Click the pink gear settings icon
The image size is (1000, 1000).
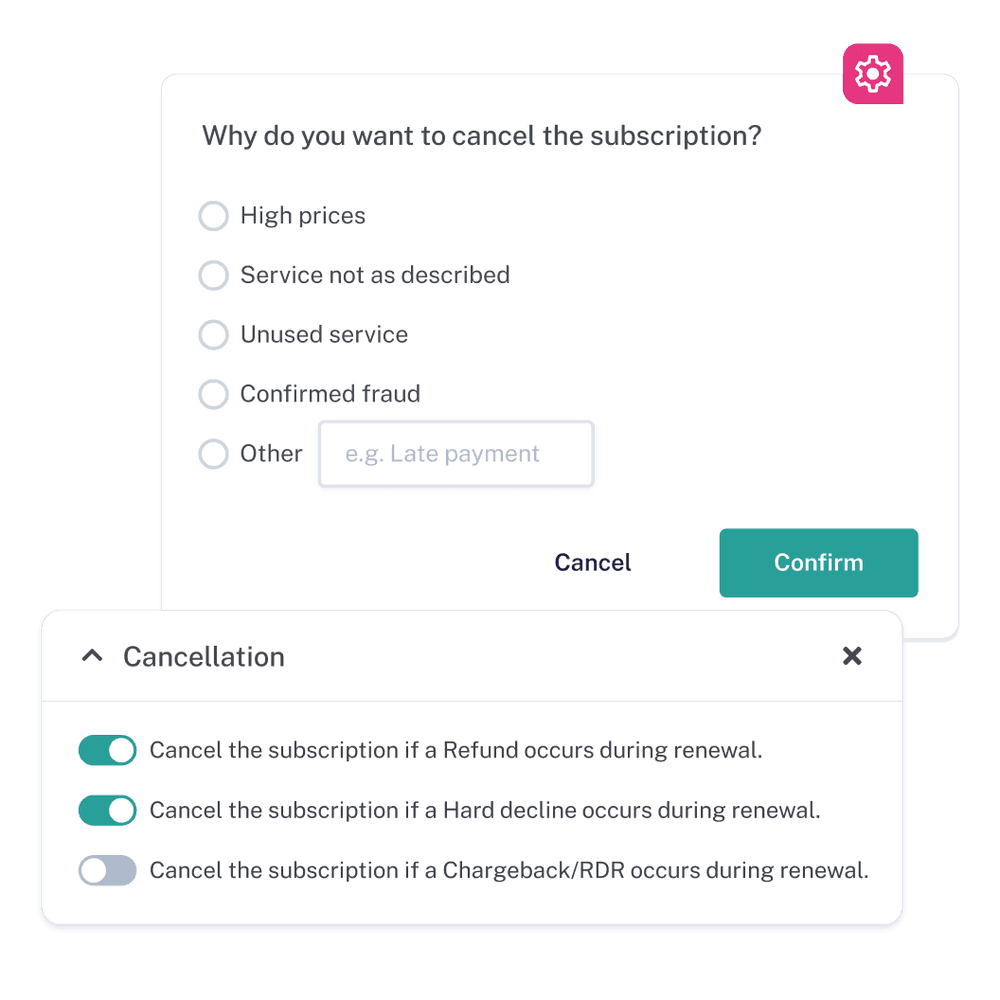pos(874,73)
